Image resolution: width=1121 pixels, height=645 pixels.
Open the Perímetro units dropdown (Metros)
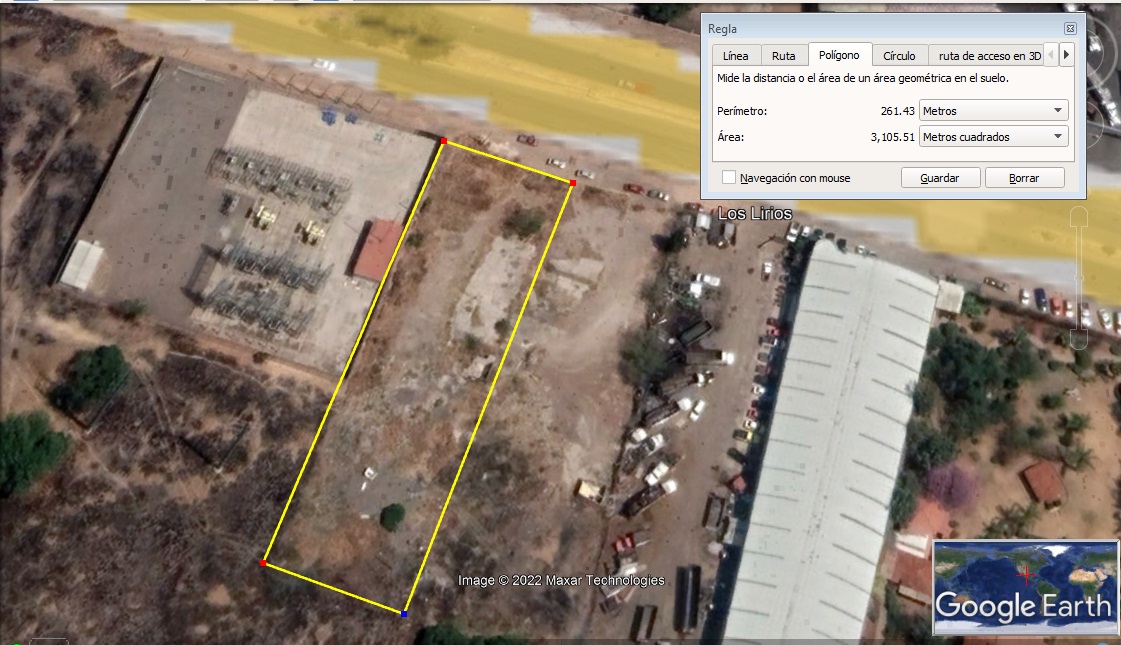coord(993,110)
